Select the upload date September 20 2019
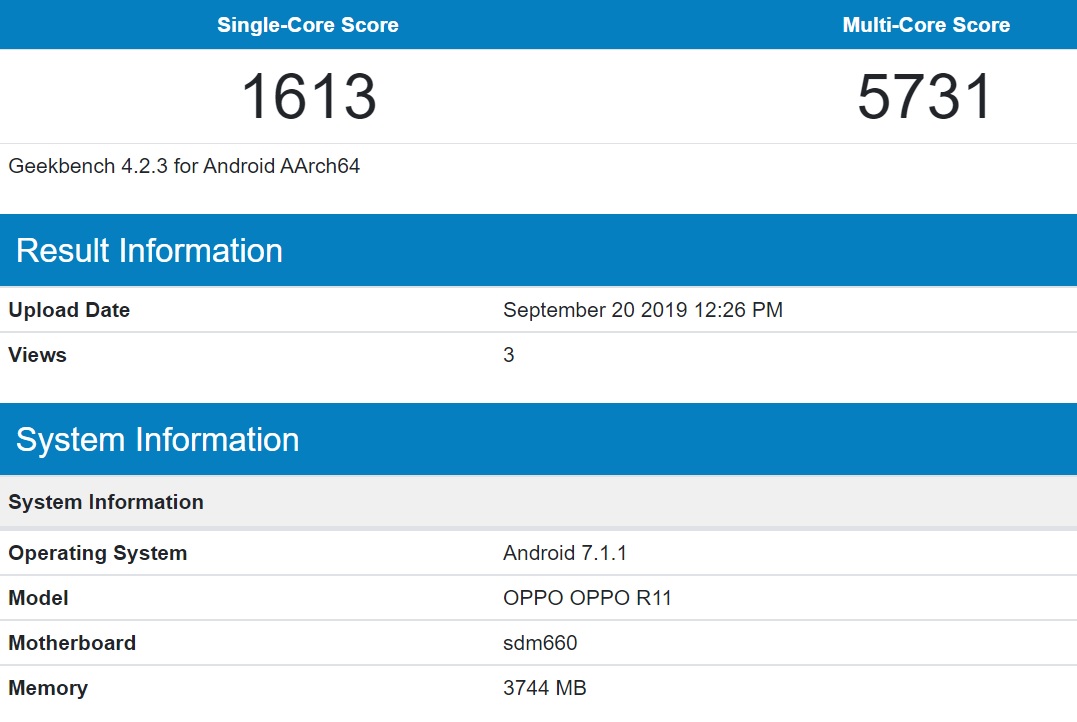This screenshot has height=722, width=1077. pos(641,310)
